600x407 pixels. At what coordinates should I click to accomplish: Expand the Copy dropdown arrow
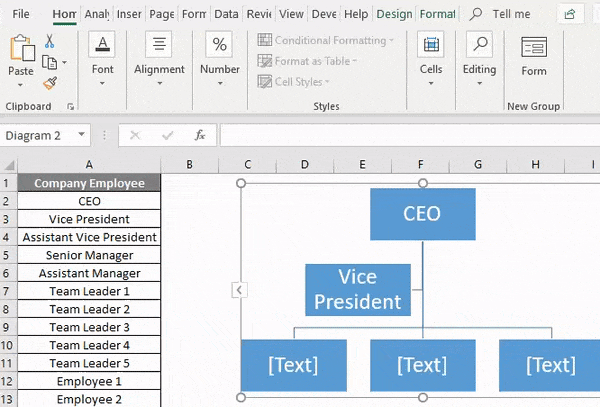(x=64, y=62)
